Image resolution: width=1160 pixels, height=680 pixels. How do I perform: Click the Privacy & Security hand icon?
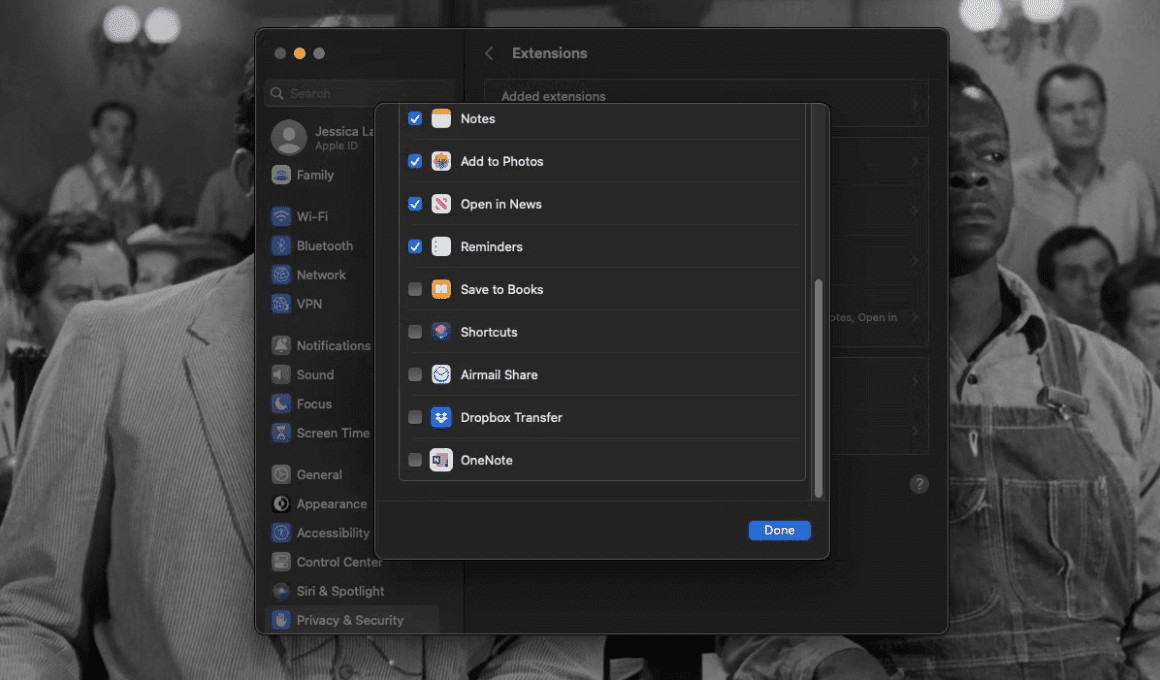click(281, 620)
